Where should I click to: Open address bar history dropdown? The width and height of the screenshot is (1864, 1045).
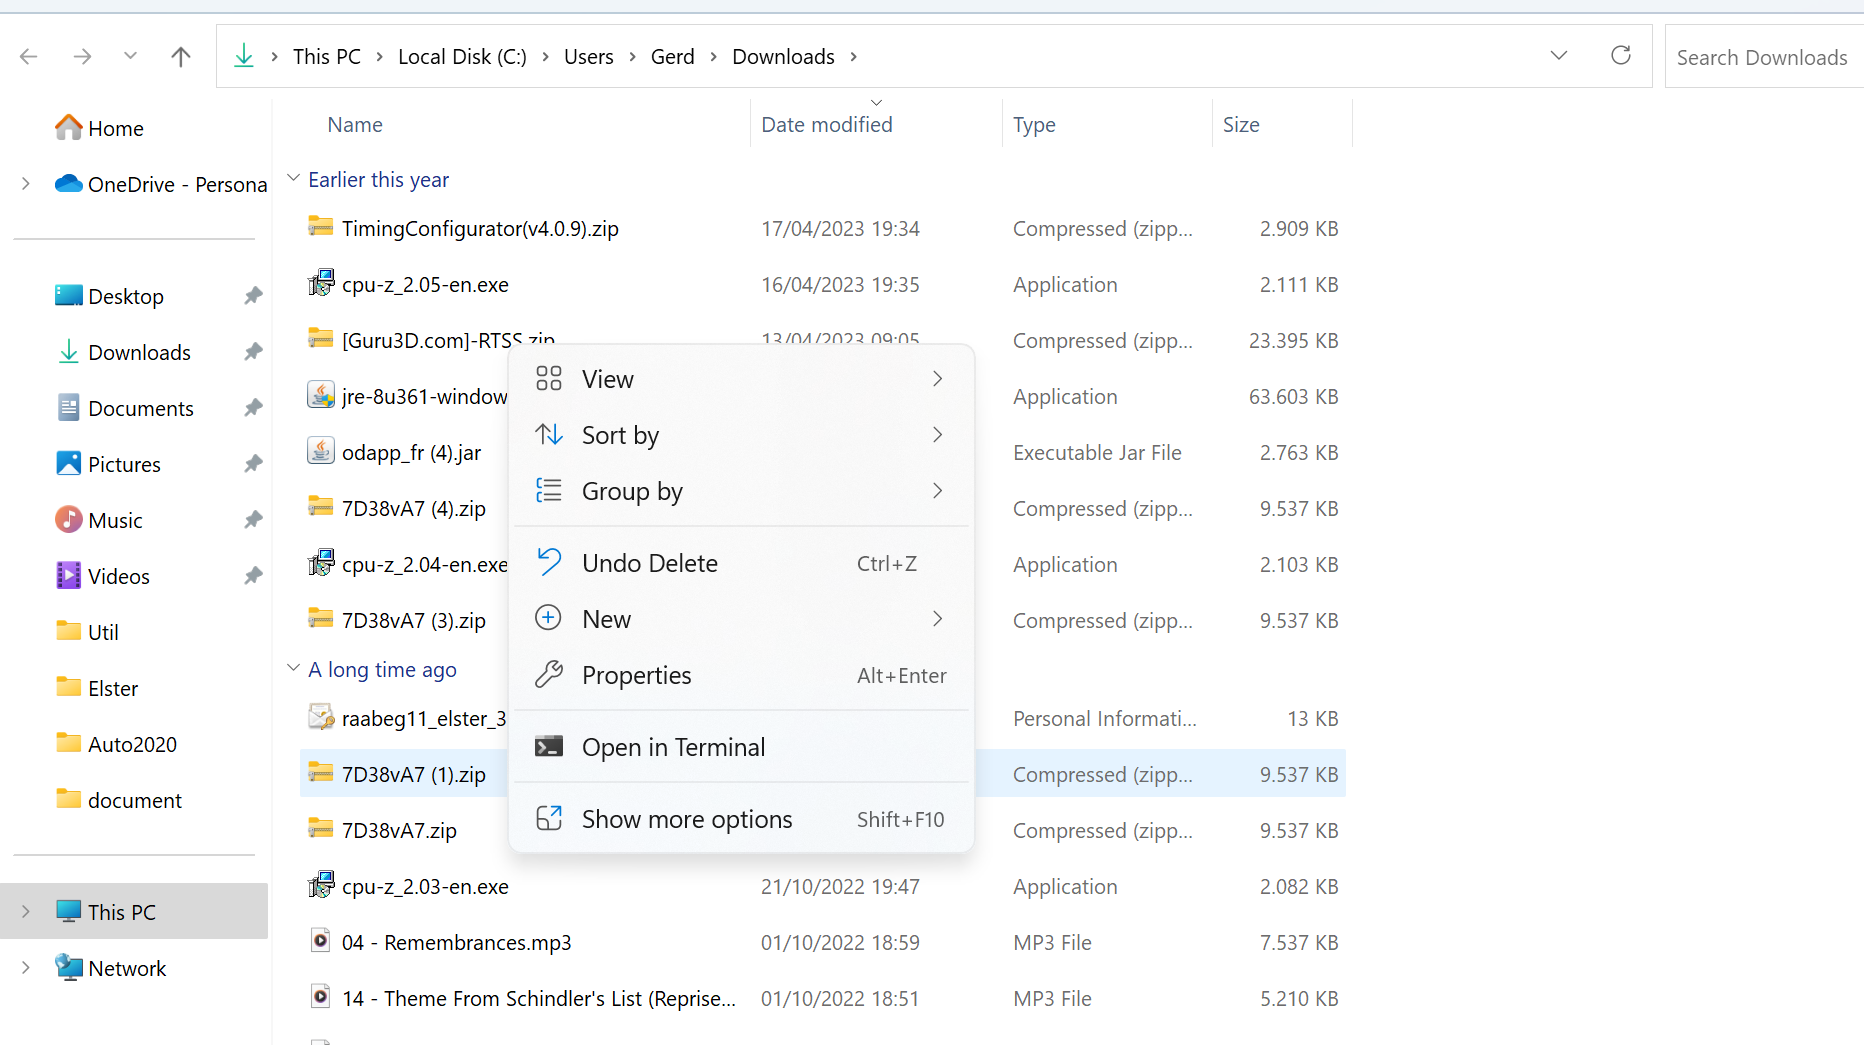point(1558,56)
